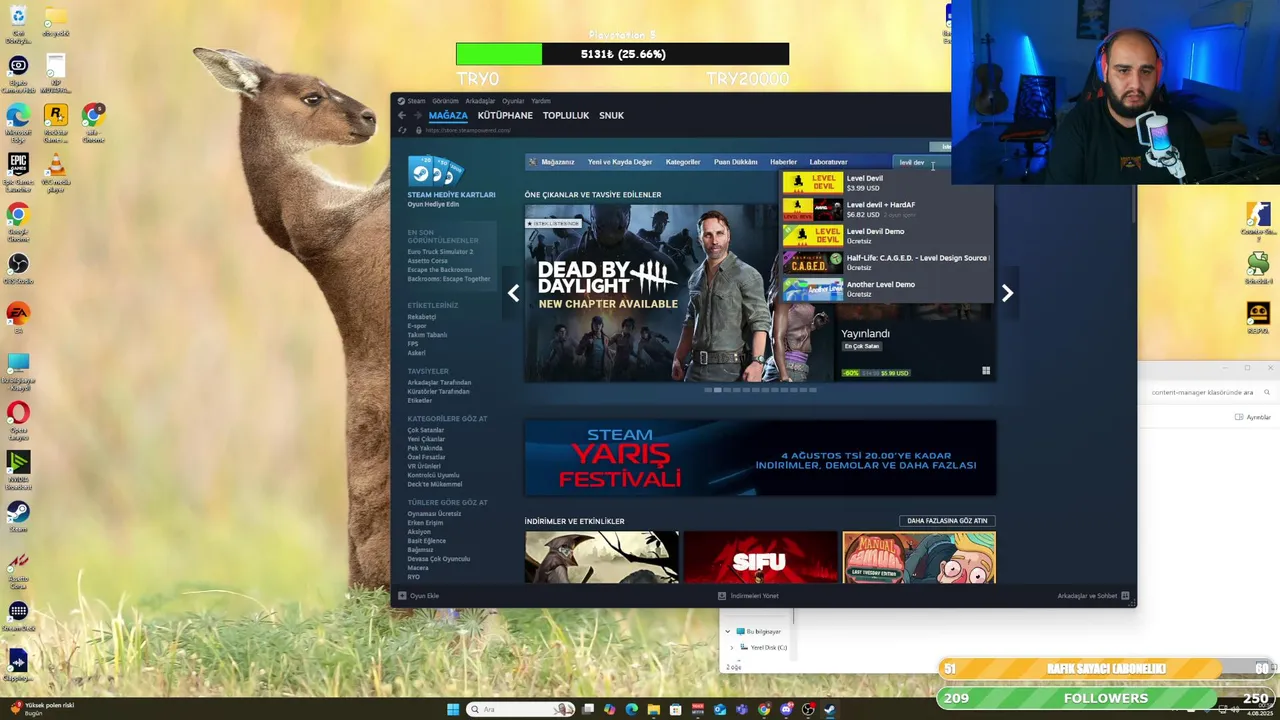Open the Oyunlar menu
Viewport: 1280px width, 720px height.
(513, 101)
